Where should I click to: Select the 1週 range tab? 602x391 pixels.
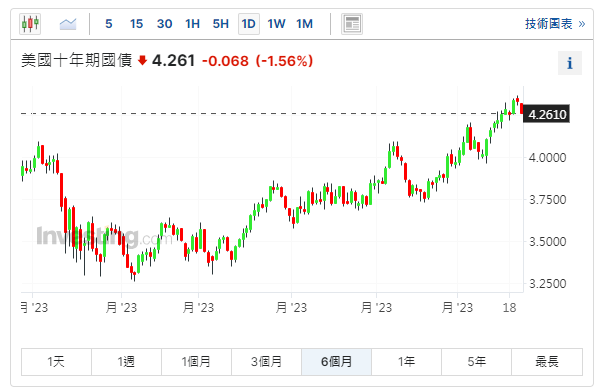[x=126, y=362]
